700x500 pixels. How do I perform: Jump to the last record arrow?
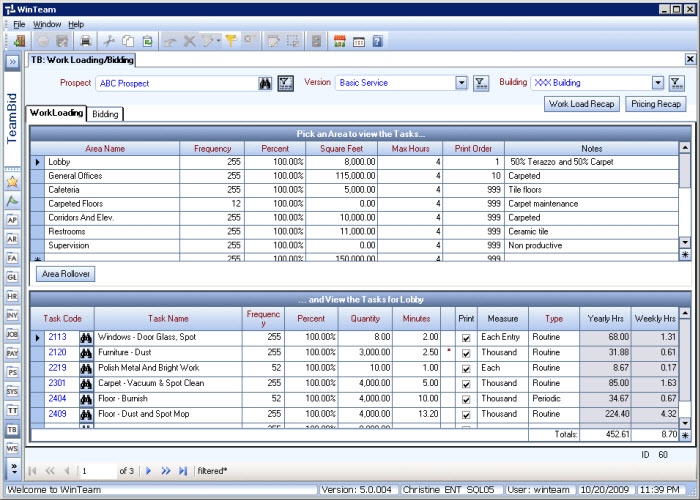[x=183, y=471]
